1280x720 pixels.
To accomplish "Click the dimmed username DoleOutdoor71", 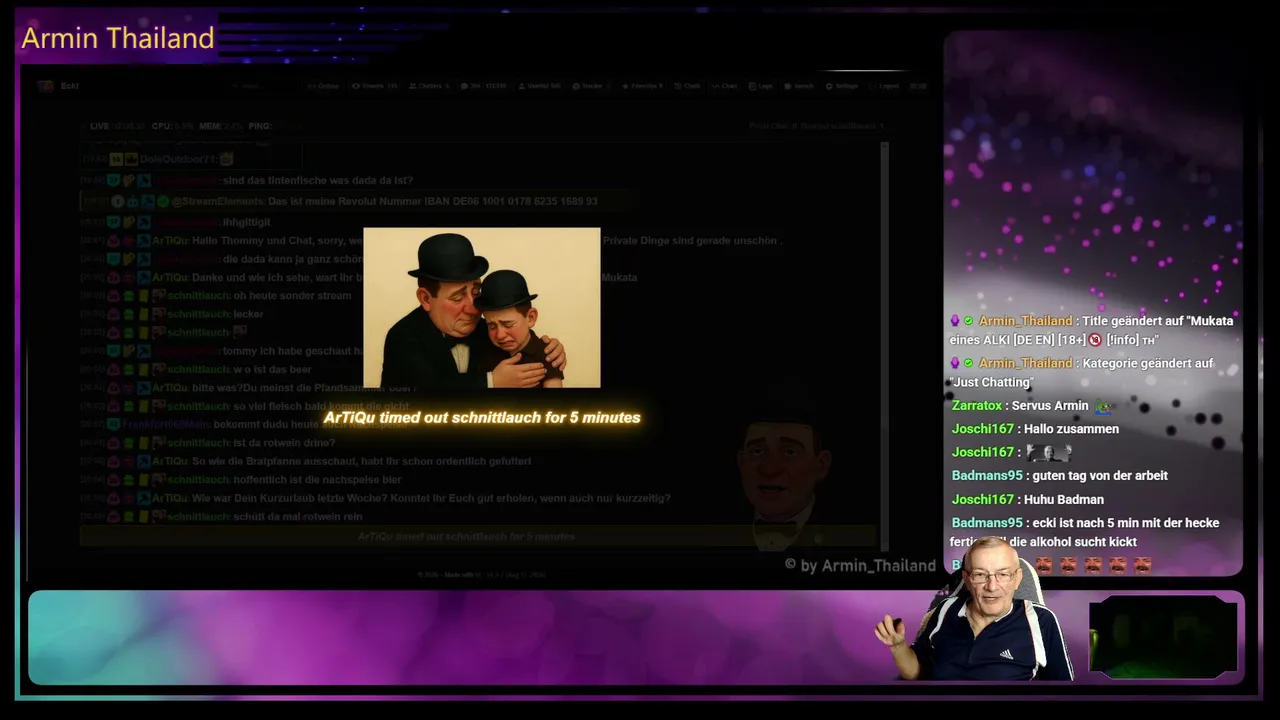I will point(178,159).
